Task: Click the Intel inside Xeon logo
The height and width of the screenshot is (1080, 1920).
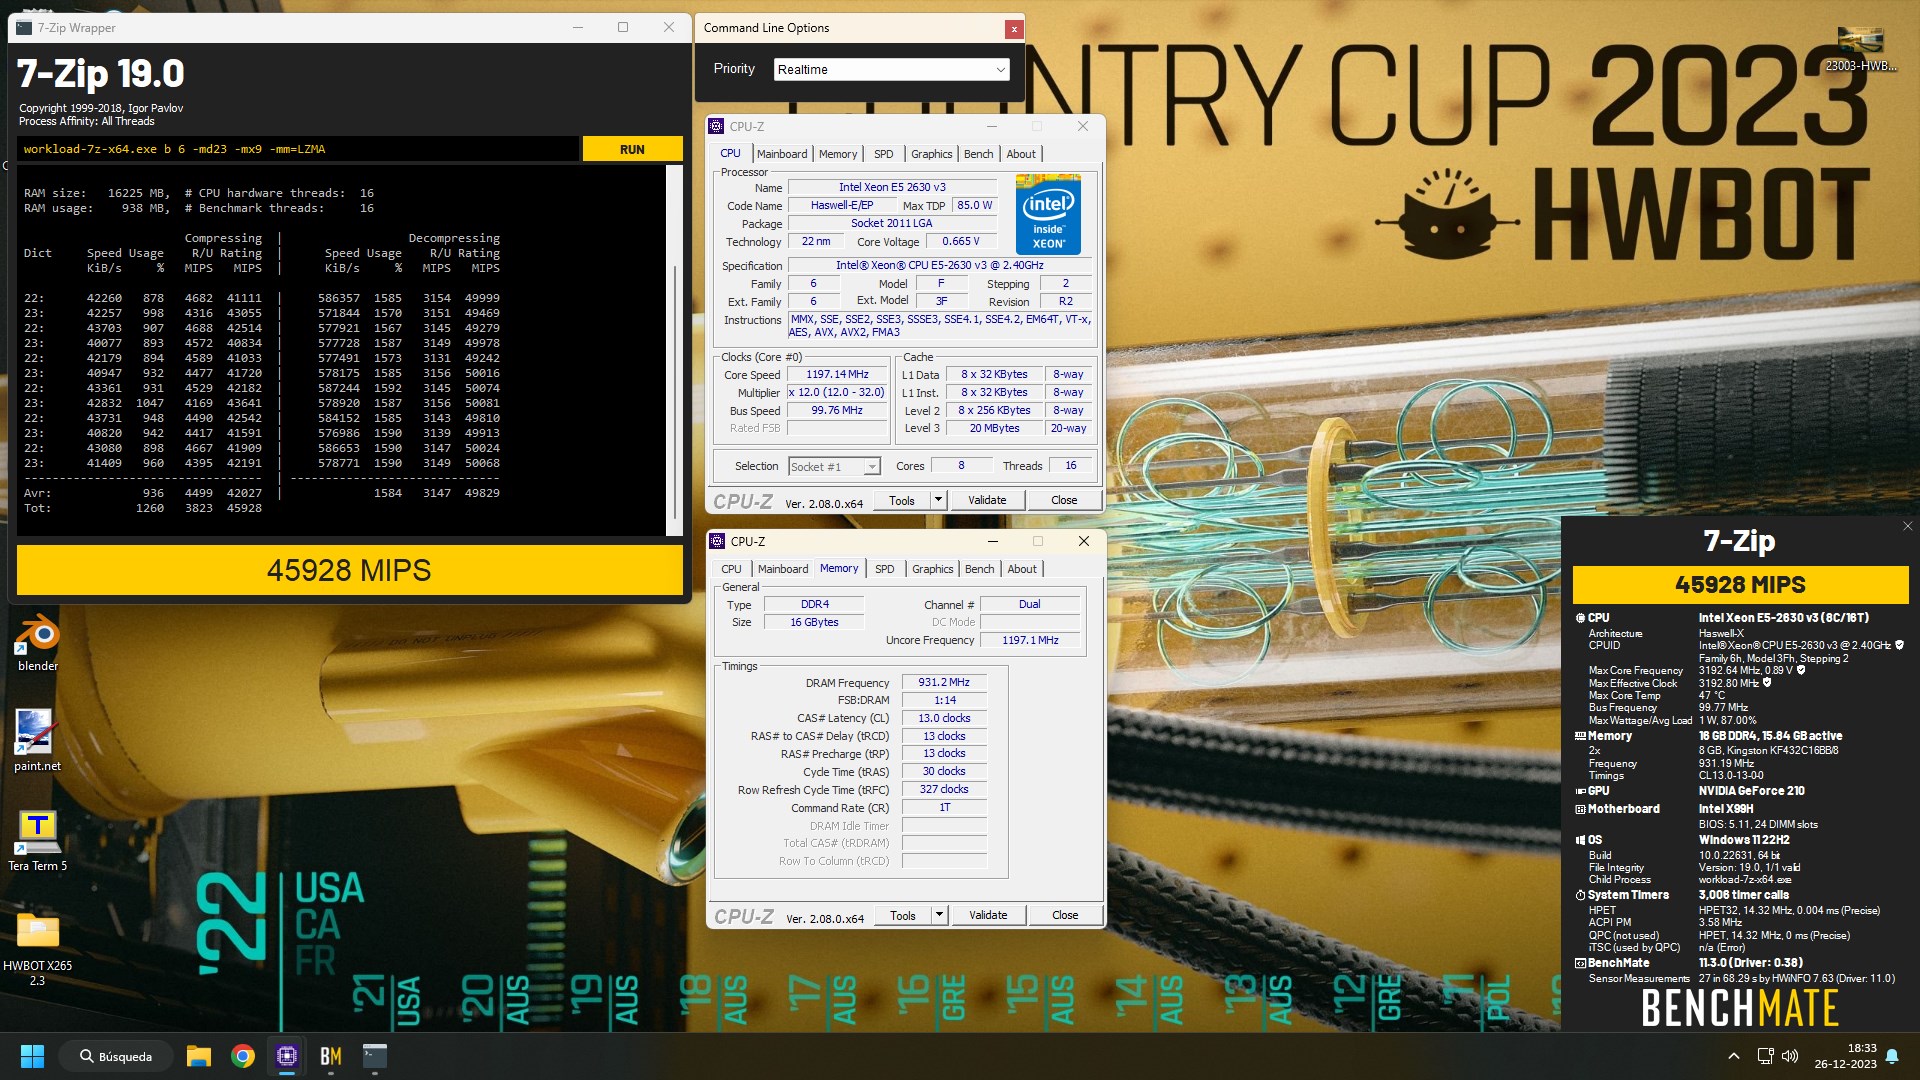Action: 1048,214
